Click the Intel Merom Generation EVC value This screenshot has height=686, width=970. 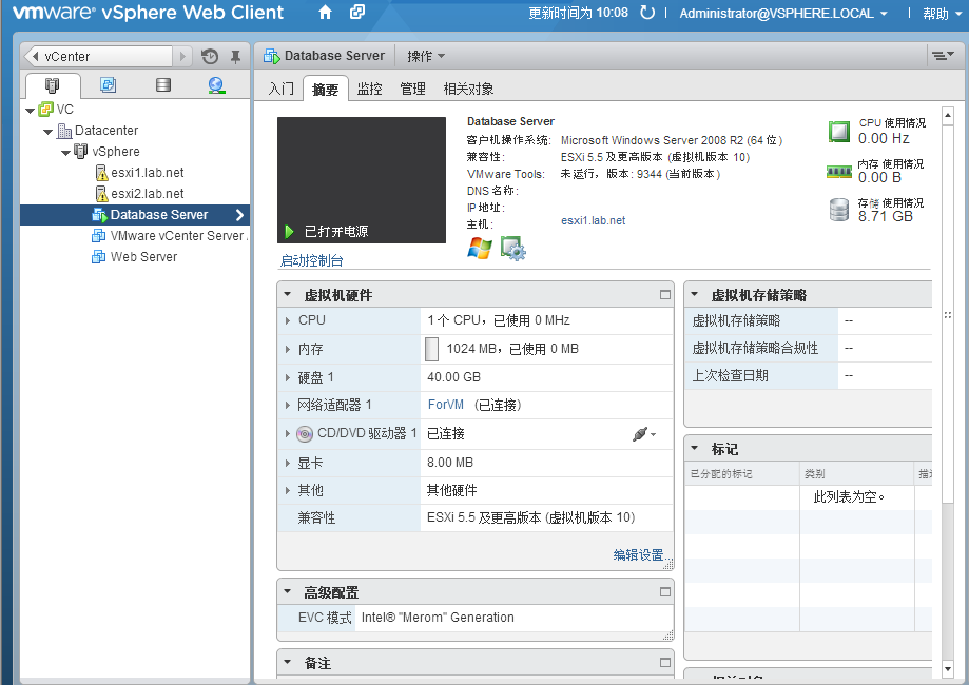[x=437, y=617]
